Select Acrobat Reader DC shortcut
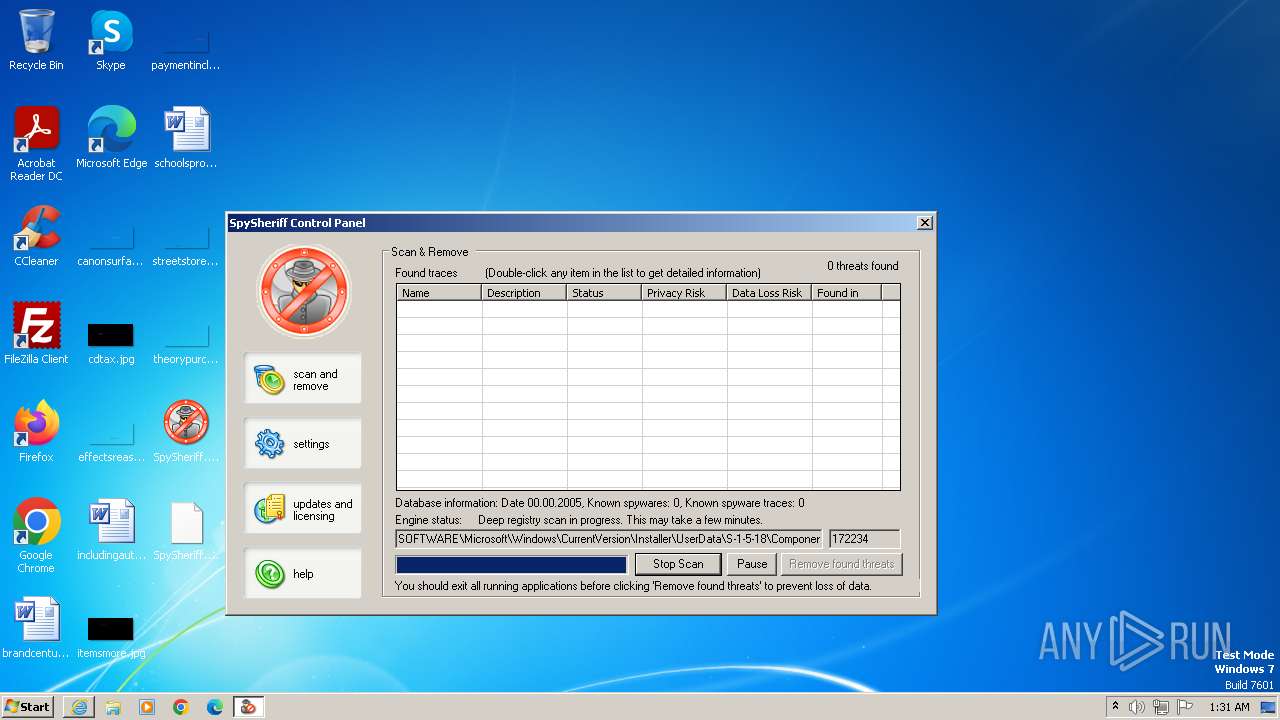 (x=36, y=144)
